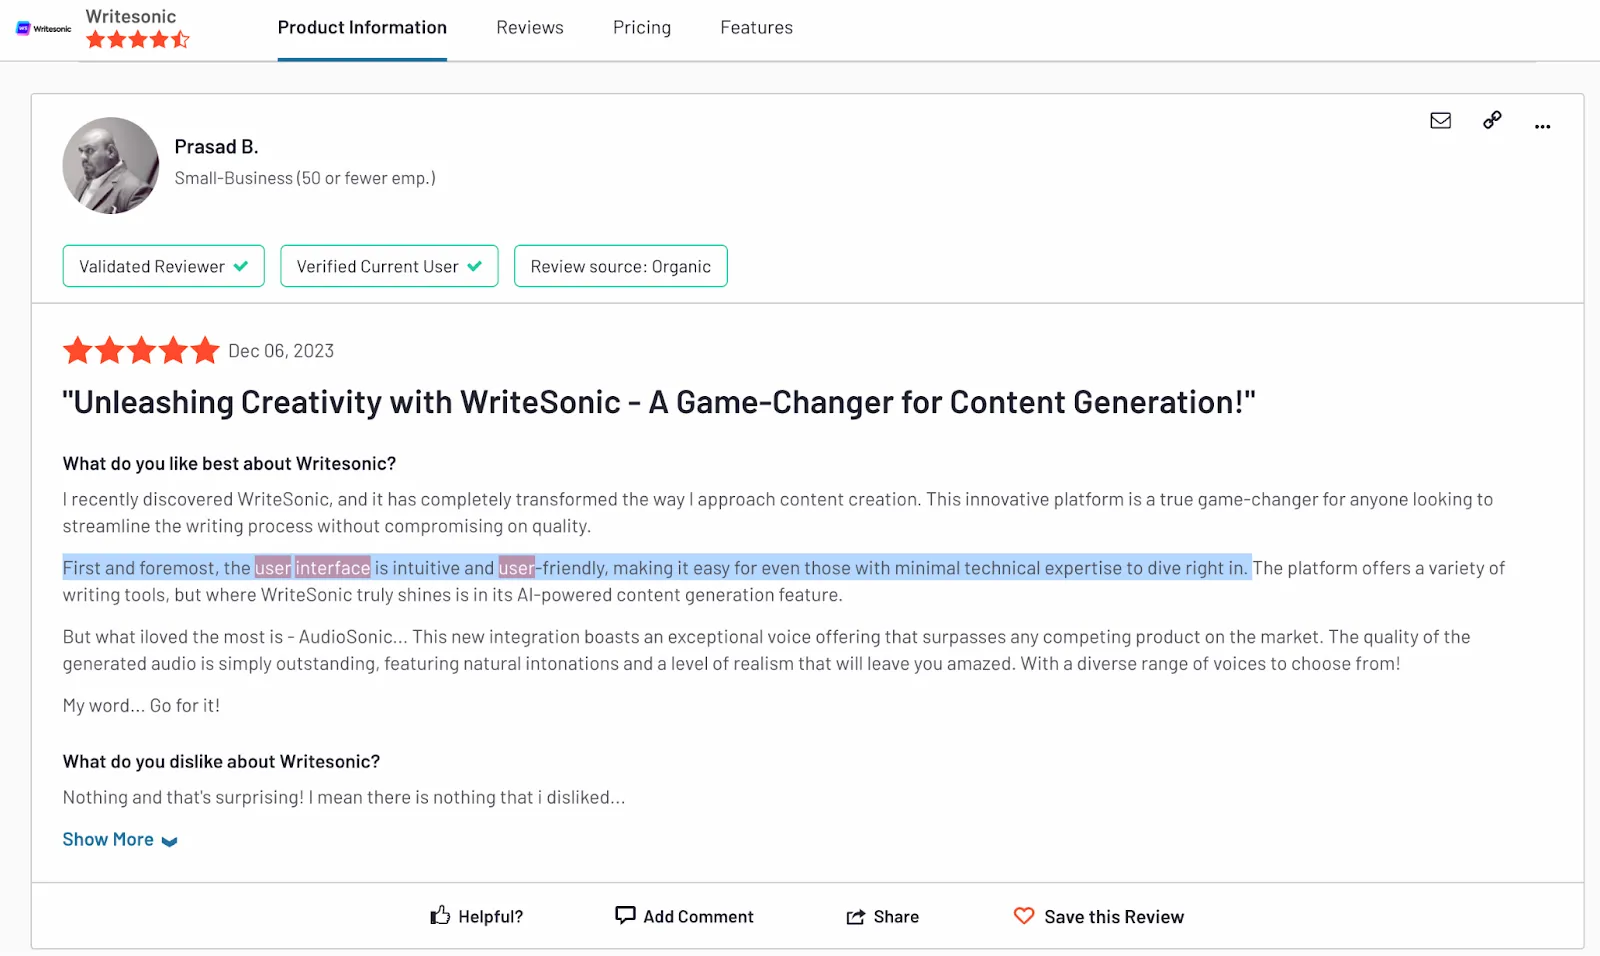Open the review title headline

(658, 402)
